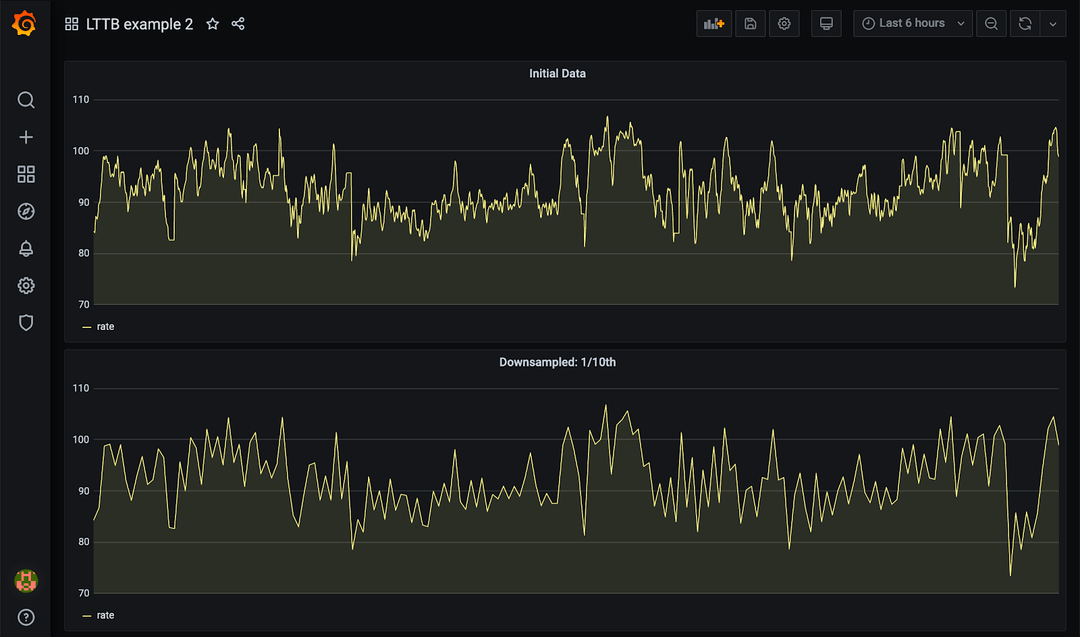The width and height of the screenshot is (1080, 637).
Task: Star the LTTB example 2 dashboard
Action: [x=211, y=23]
